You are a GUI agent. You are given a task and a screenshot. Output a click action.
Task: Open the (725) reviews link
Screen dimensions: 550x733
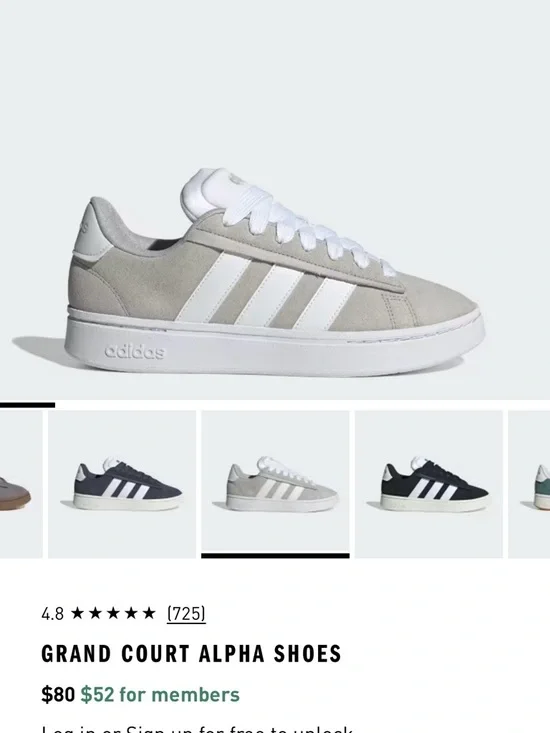click(x=186, y=613)
